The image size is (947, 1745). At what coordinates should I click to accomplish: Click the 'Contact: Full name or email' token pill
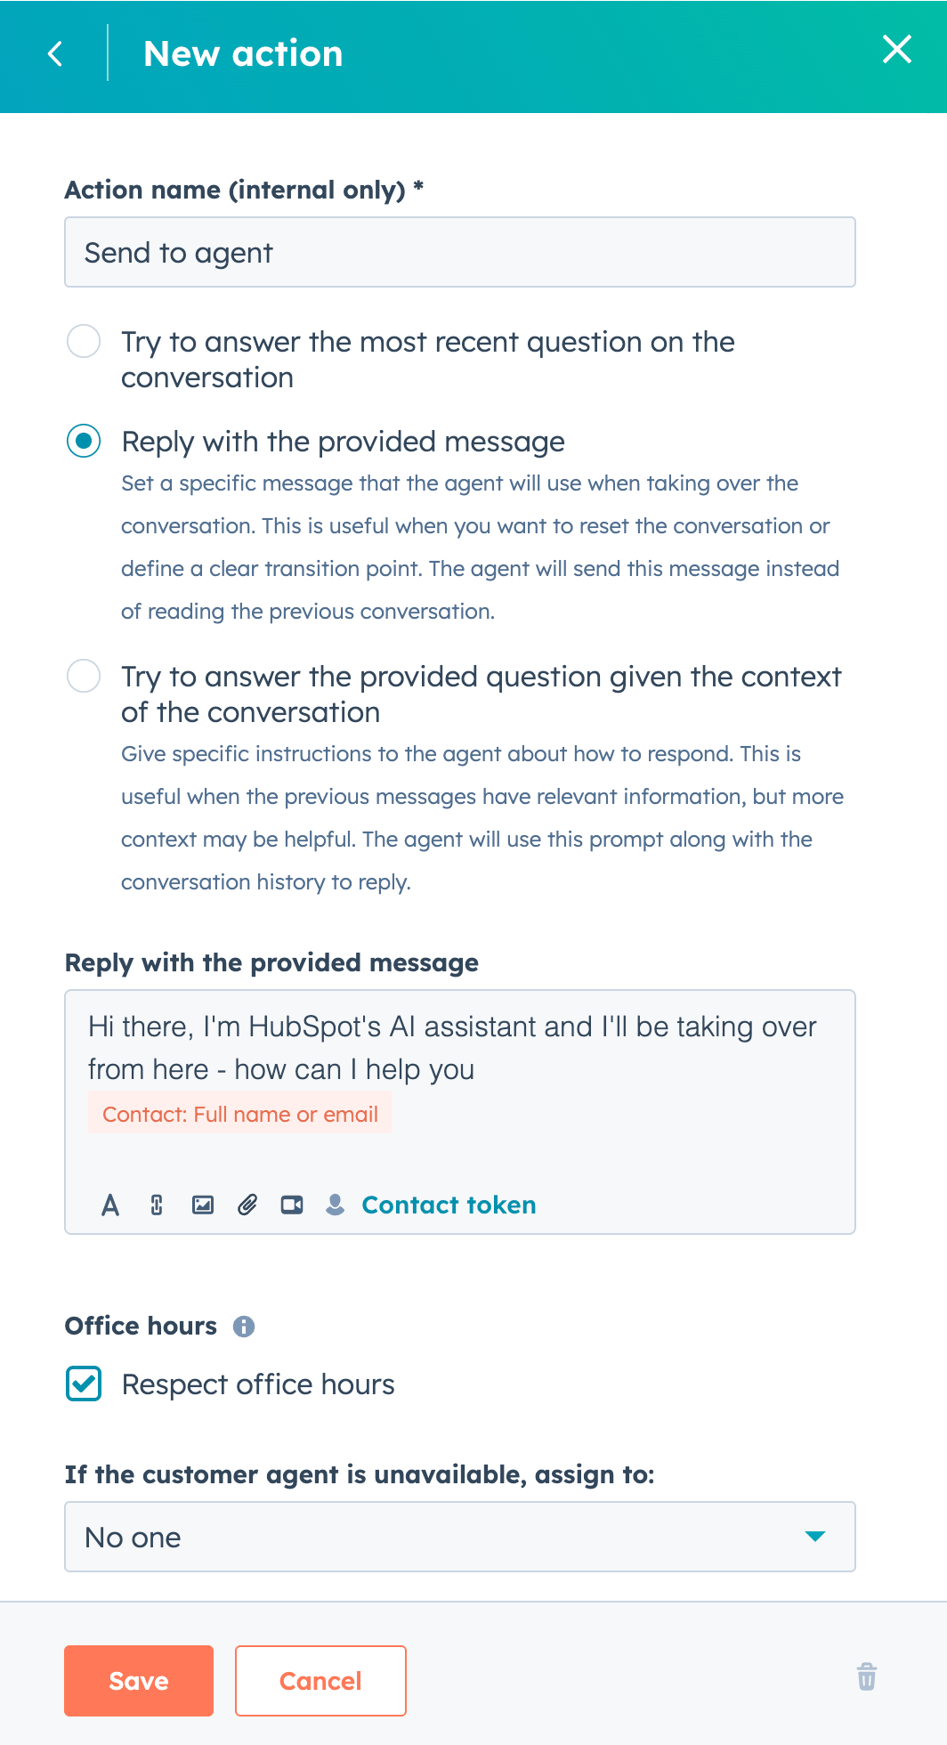tap(240, 1113)
